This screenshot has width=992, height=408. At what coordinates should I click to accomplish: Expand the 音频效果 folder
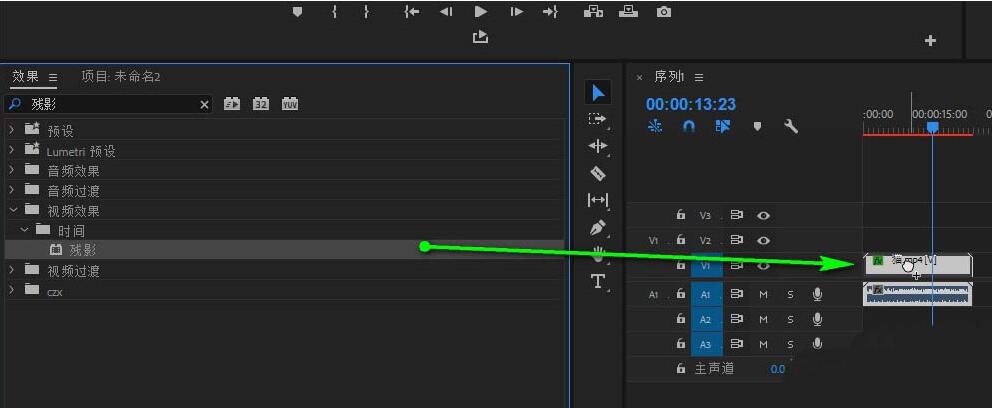(x=12, y=171)
